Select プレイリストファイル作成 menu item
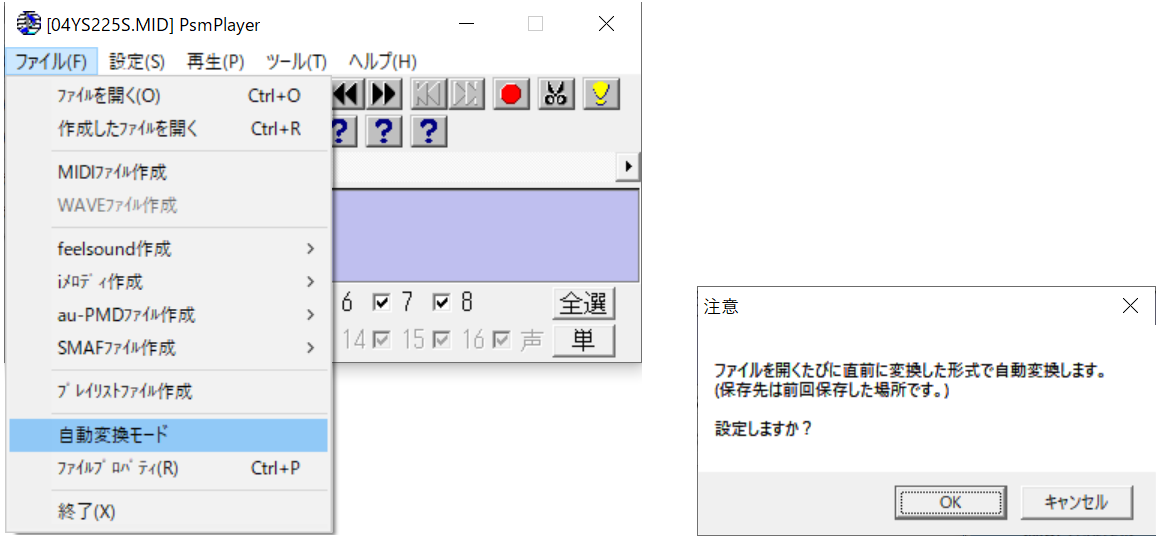Viewport: 1169px width, 541px height. click(168, 391)
